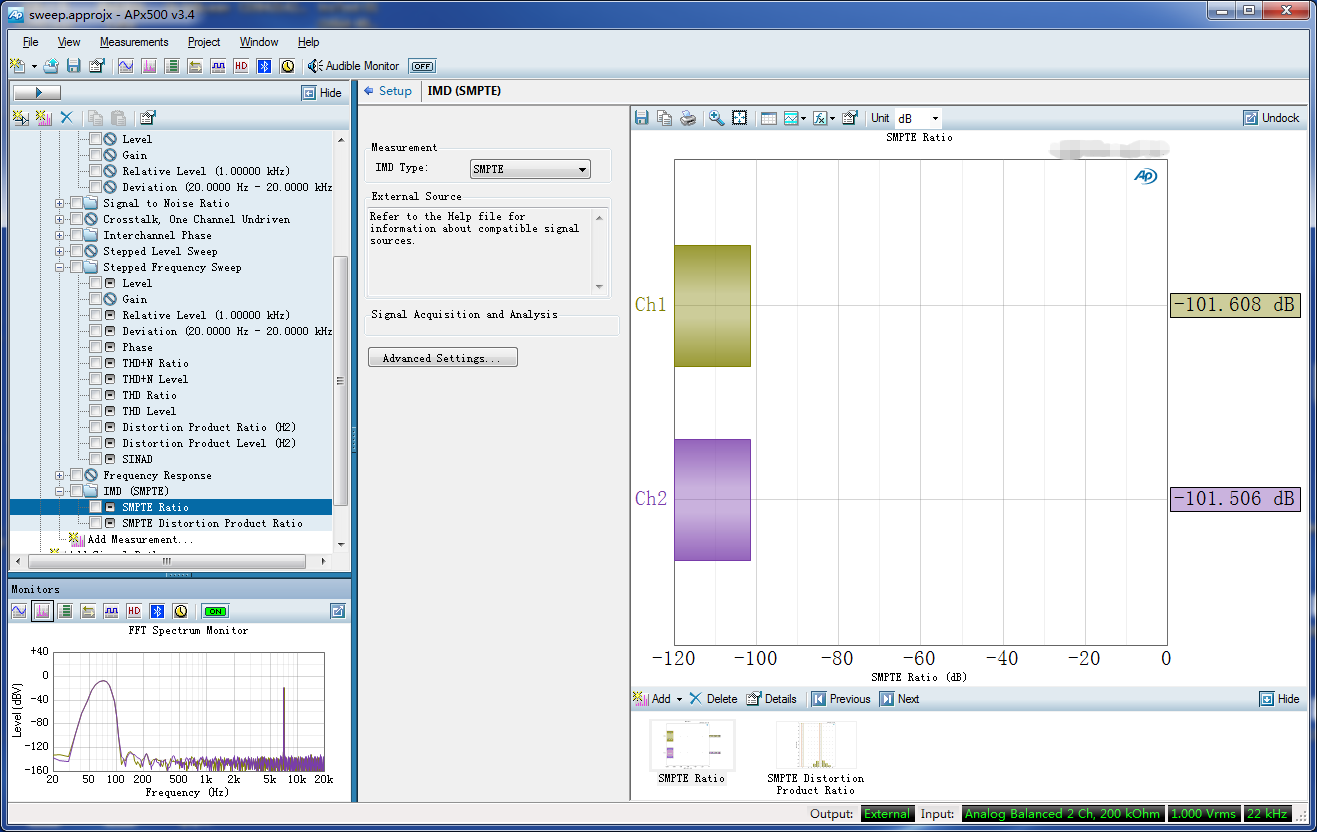Show the data table view icon
Screen dimensions: 1317x832
point(768,118)
